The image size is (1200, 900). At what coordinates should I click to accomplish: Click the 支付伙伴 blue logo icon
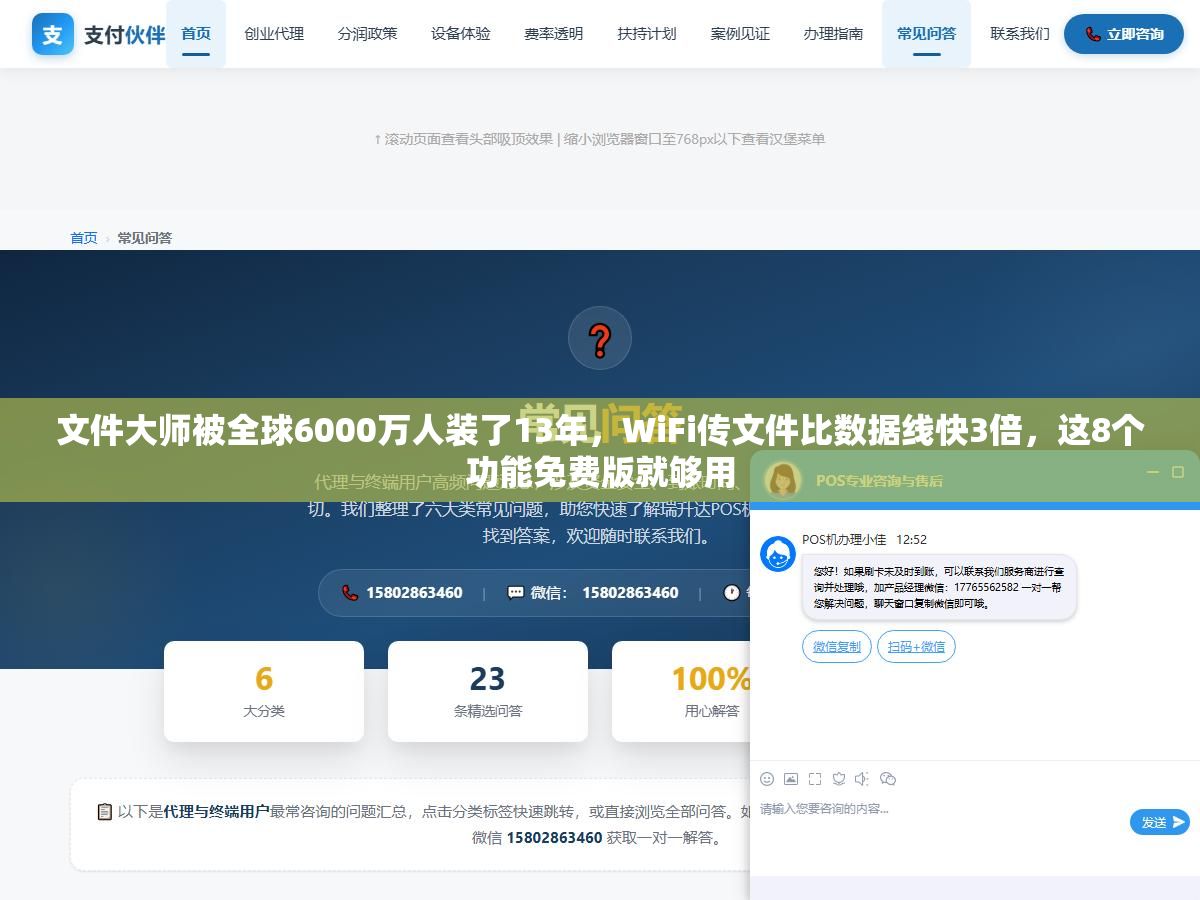coord(52,34)
